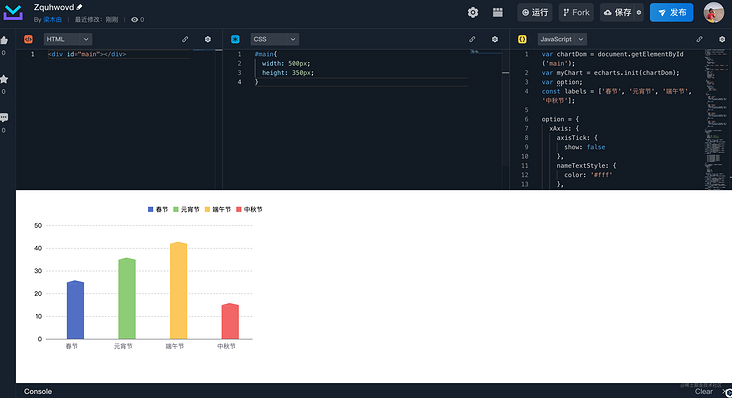Expand the JavaScript language dropdown
Screen dimensions: 732x398
coord(562,39)
